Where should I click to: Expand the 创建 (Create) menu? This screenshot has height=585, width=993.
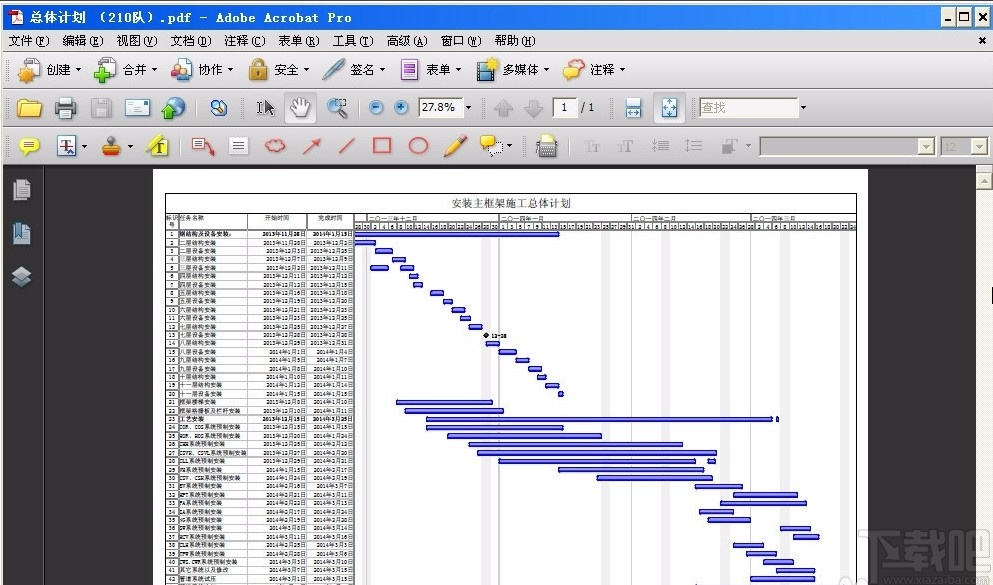point(57,69)
